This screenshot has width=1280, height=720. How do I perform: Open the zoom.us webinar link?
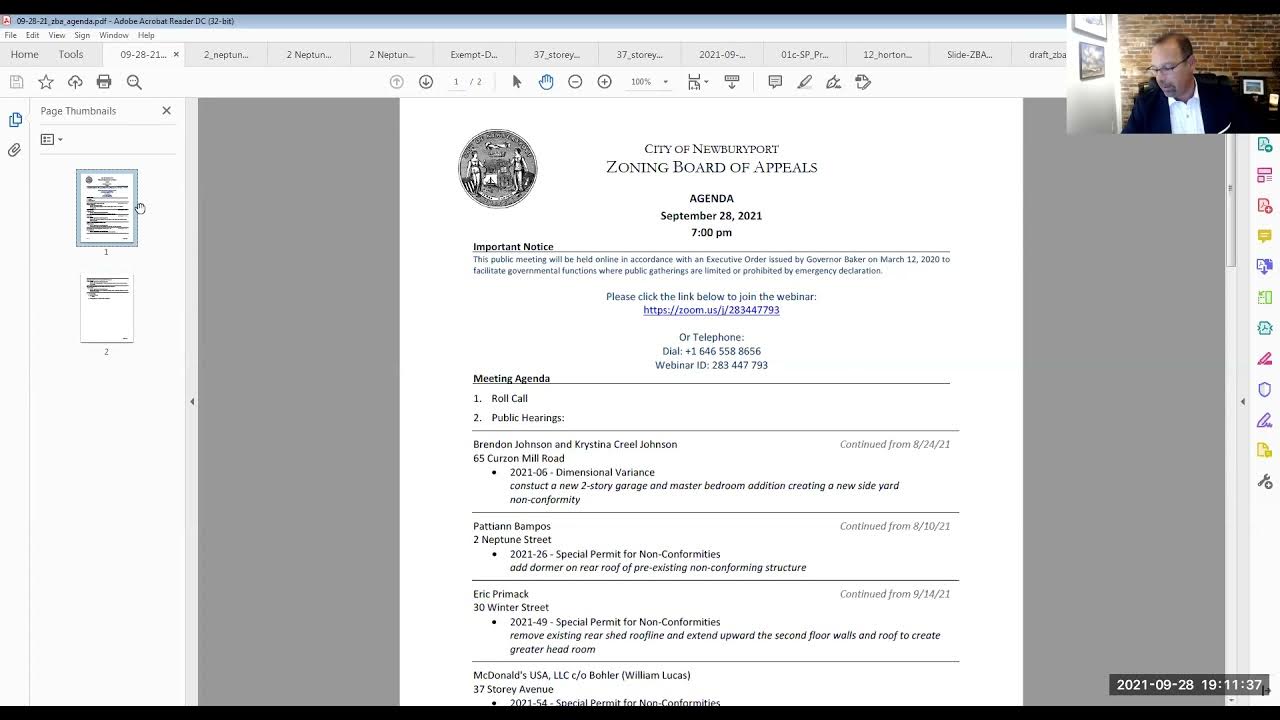tap(711, 310)
